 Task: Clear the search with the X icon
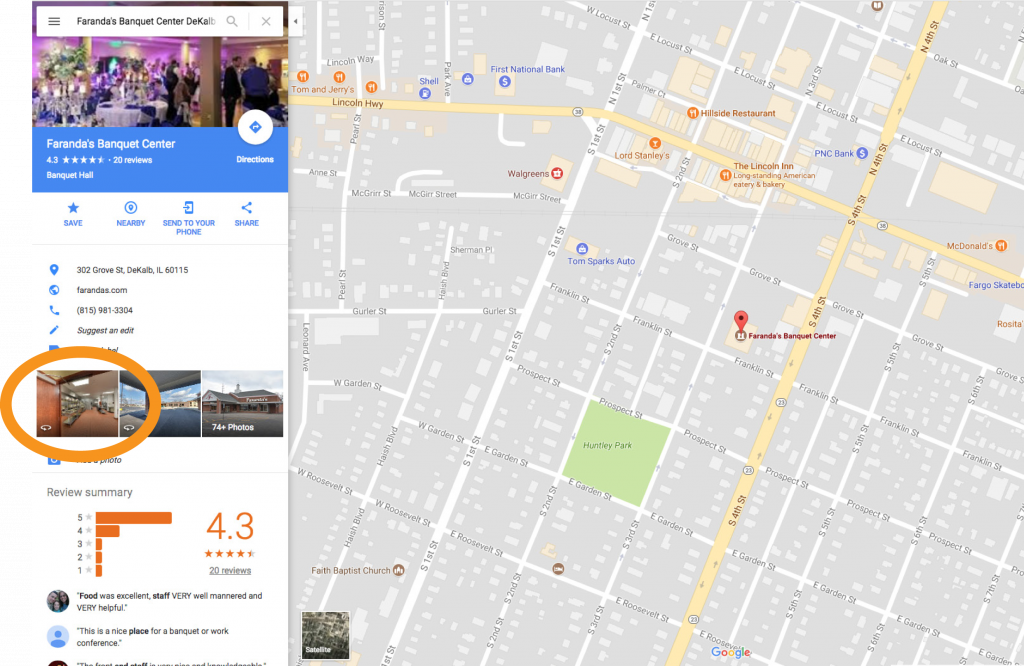[266, 22]
